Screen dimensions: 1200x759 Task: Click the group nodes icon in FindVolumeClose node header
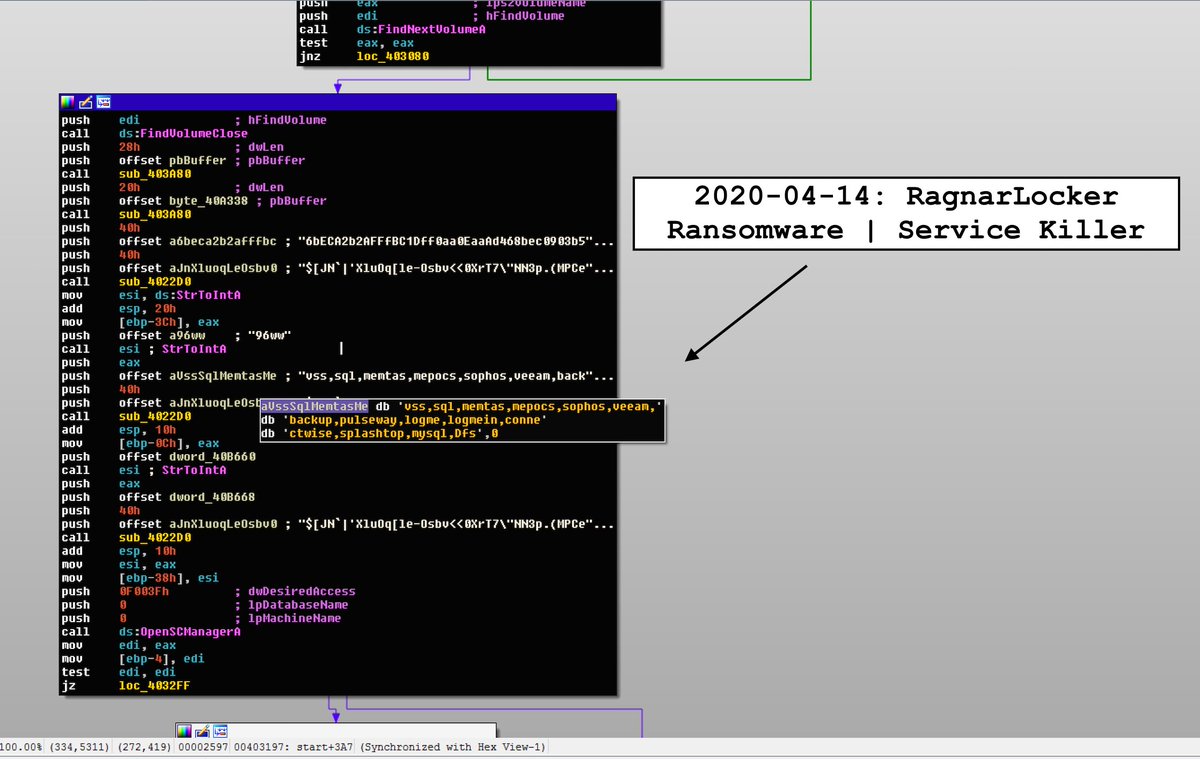pyautogui.click(x=102, y=102)
